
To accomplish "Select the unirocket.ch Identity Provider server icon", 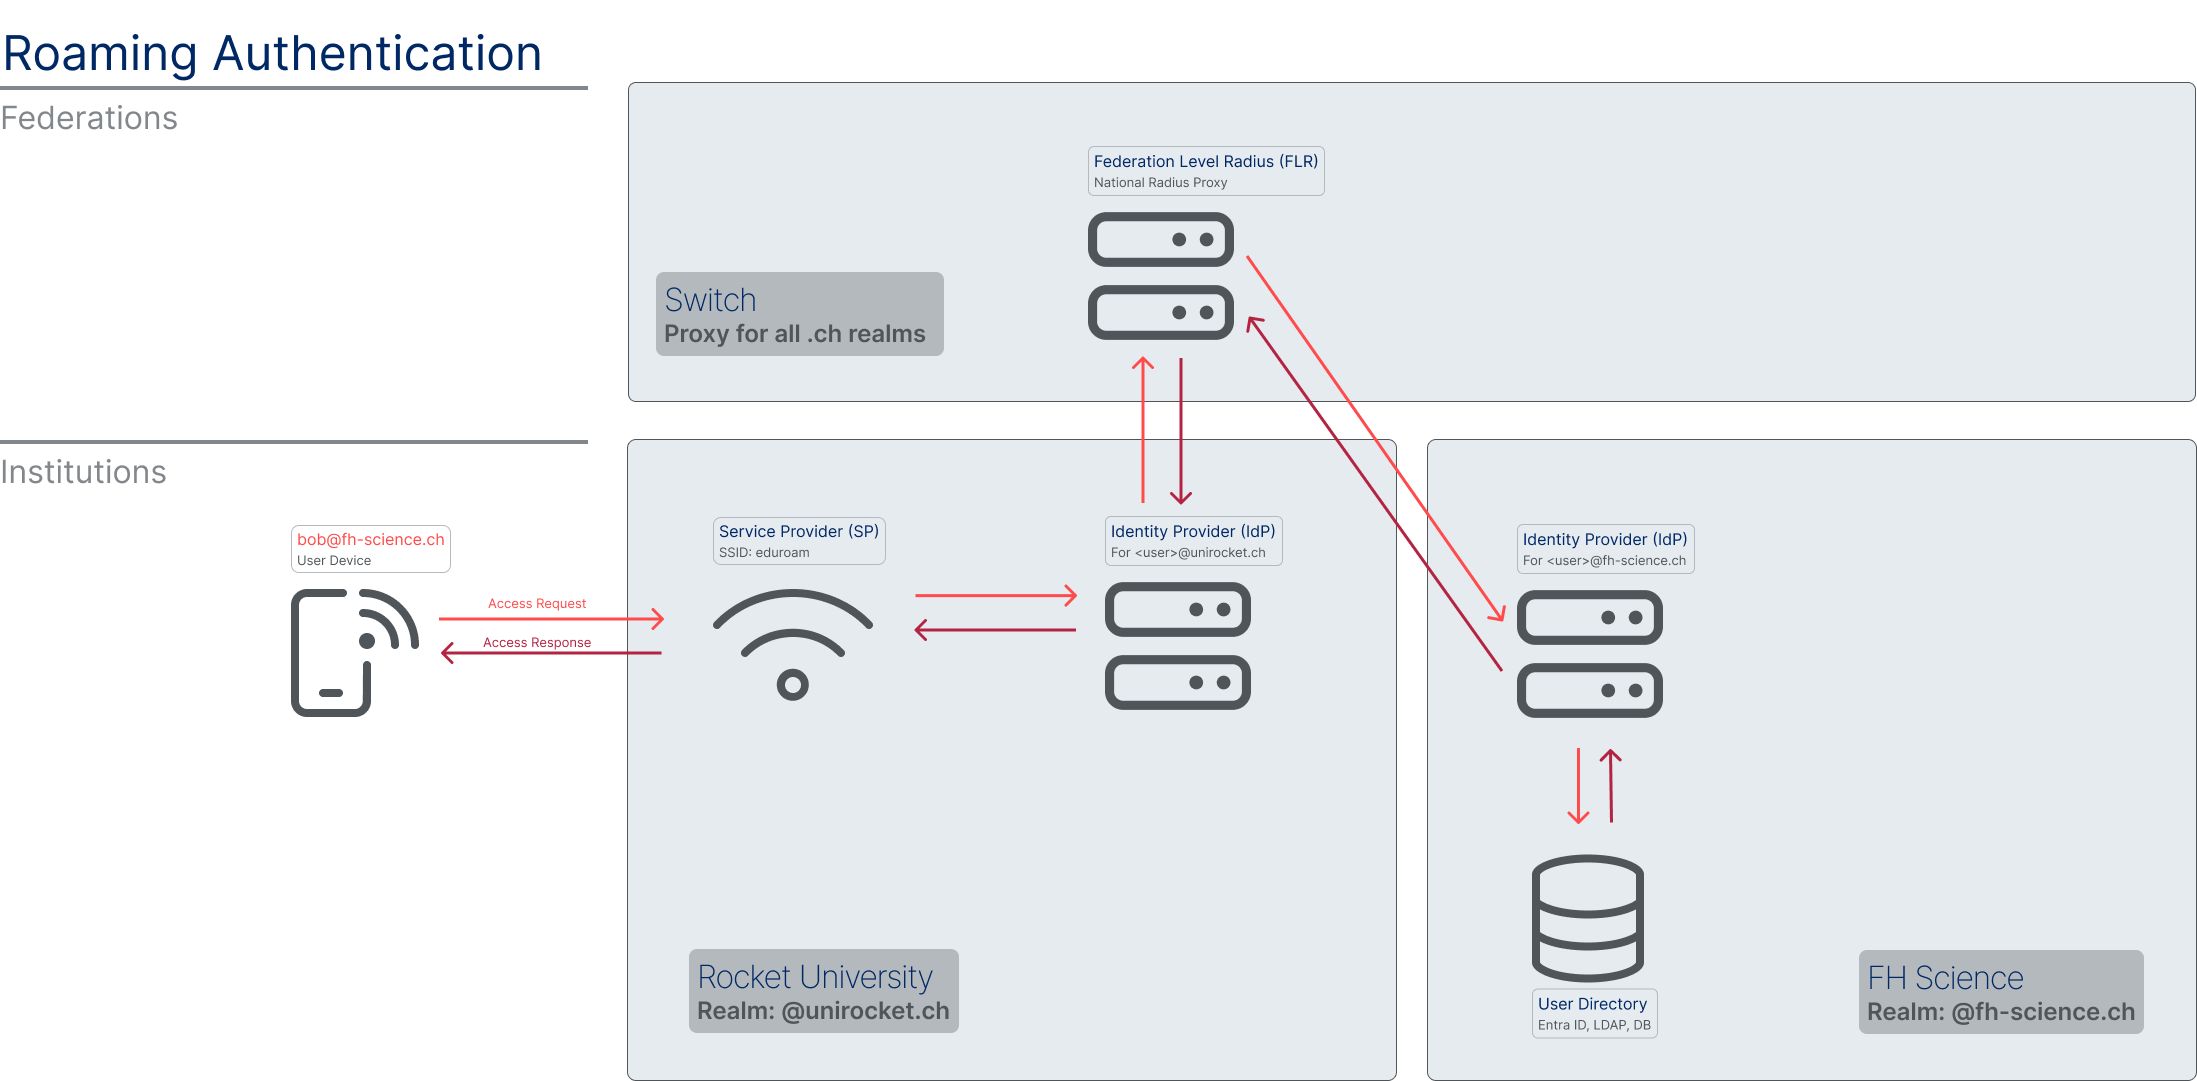I will click(x=1177, y=646).
